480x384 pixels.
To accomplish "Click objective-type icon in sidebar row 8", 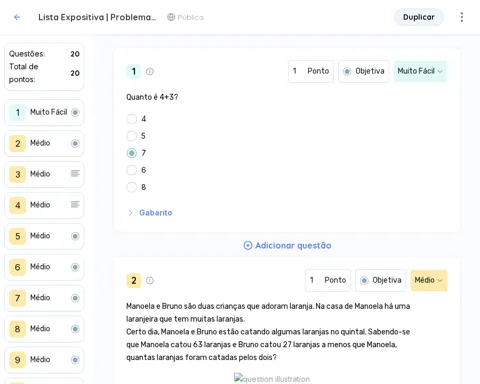I will tap(75, 329).
